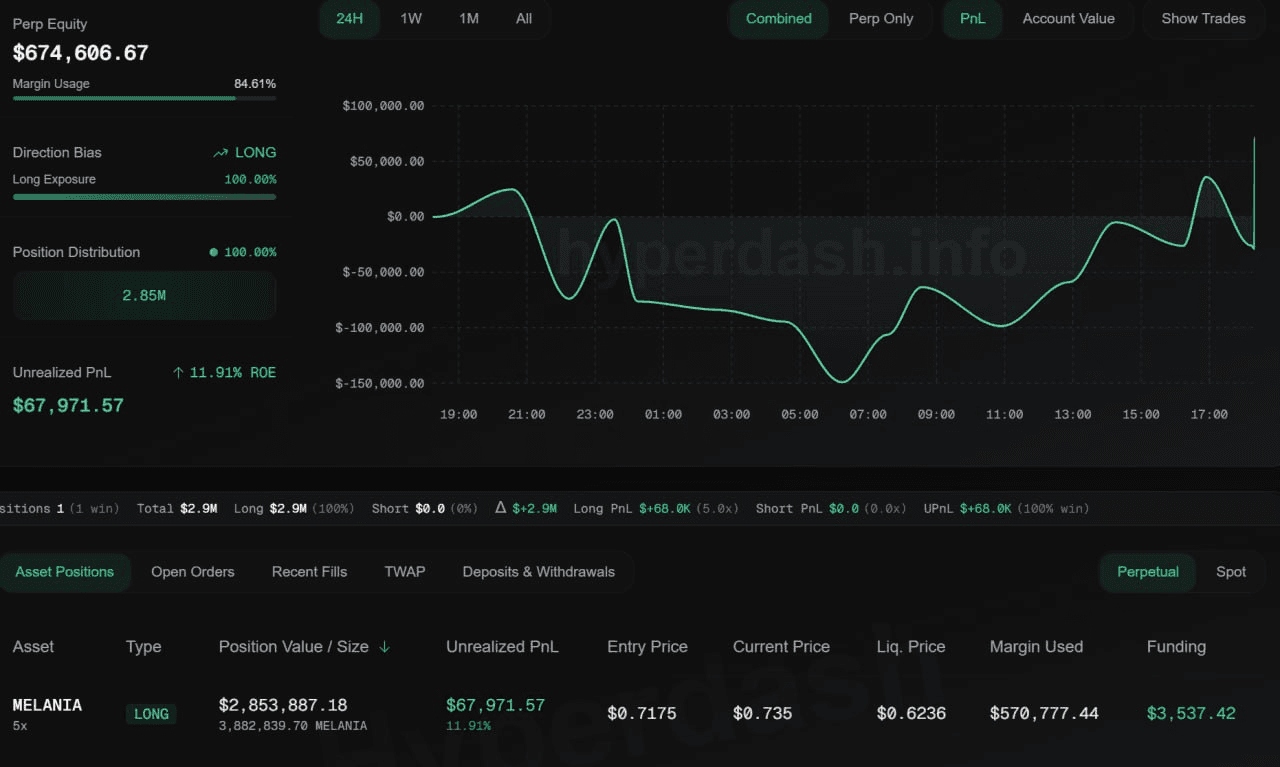Open the TWAP tab
This screenshot has width=1280, height=767.
[x=405, y=572]
